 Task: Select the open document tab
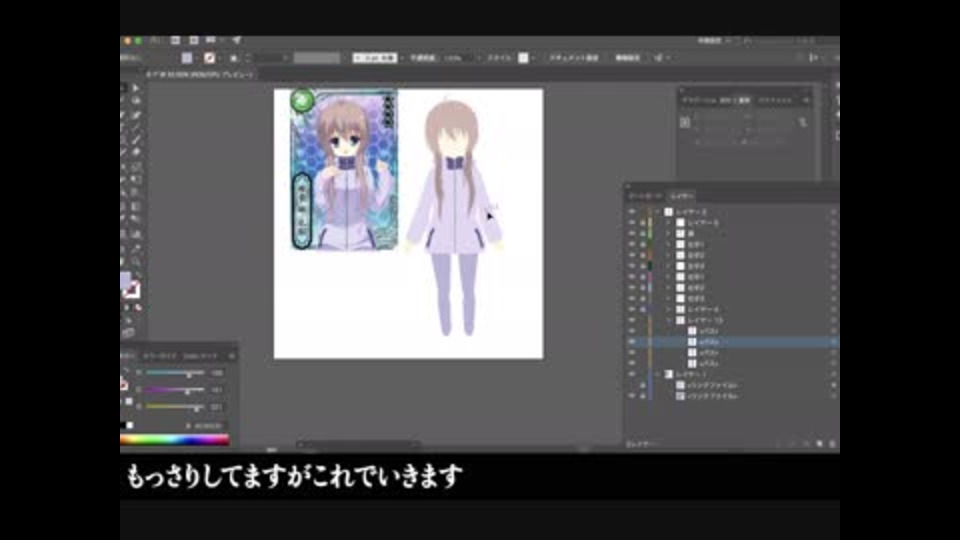click(x=200, y=75)
